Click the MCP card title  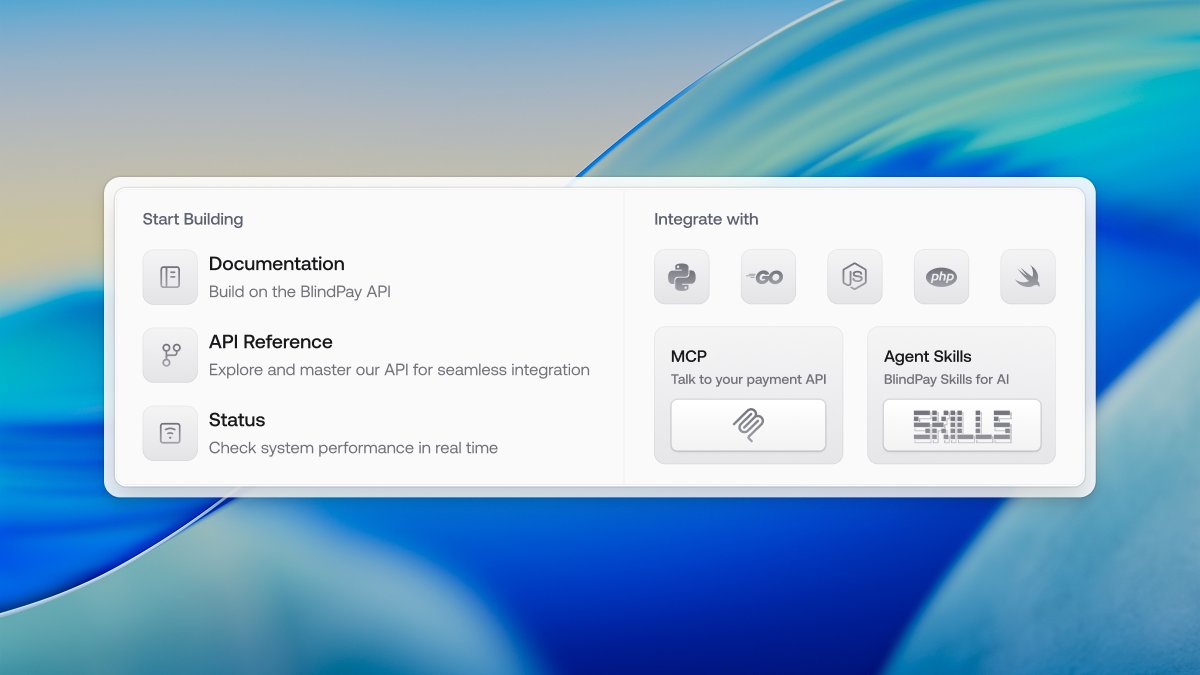(689, 356)
